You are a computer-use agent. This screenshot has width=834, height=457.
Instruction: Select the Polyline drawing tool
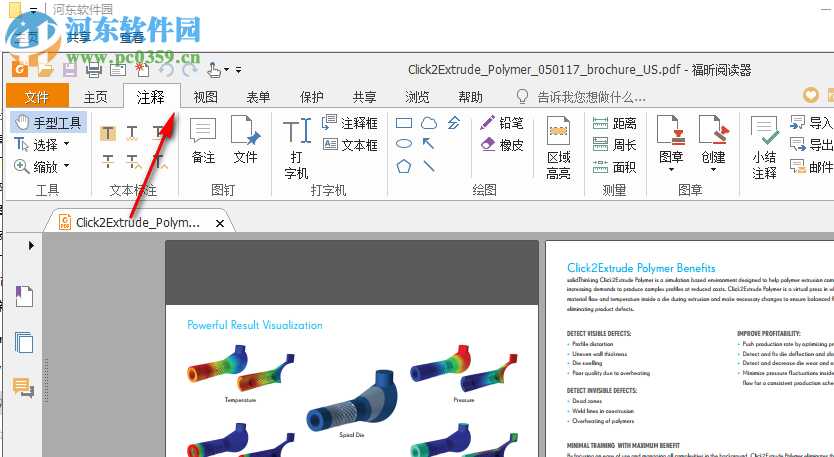tap(453, 123)
